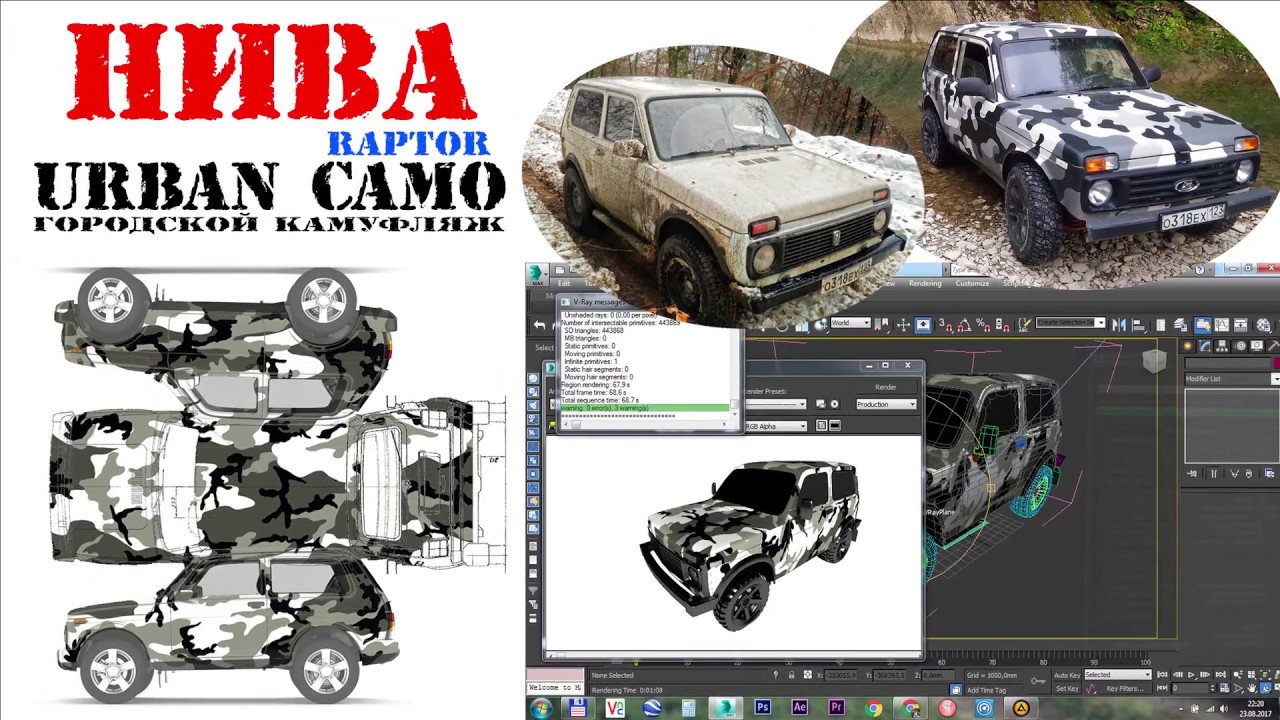Toggle the highlighted Keyboard Shortcut Override icon

click(x=923, y=324)
